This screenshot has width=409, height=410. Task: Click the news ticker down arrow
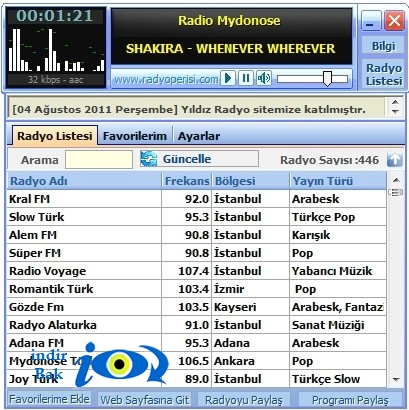[x=395, y=112]
